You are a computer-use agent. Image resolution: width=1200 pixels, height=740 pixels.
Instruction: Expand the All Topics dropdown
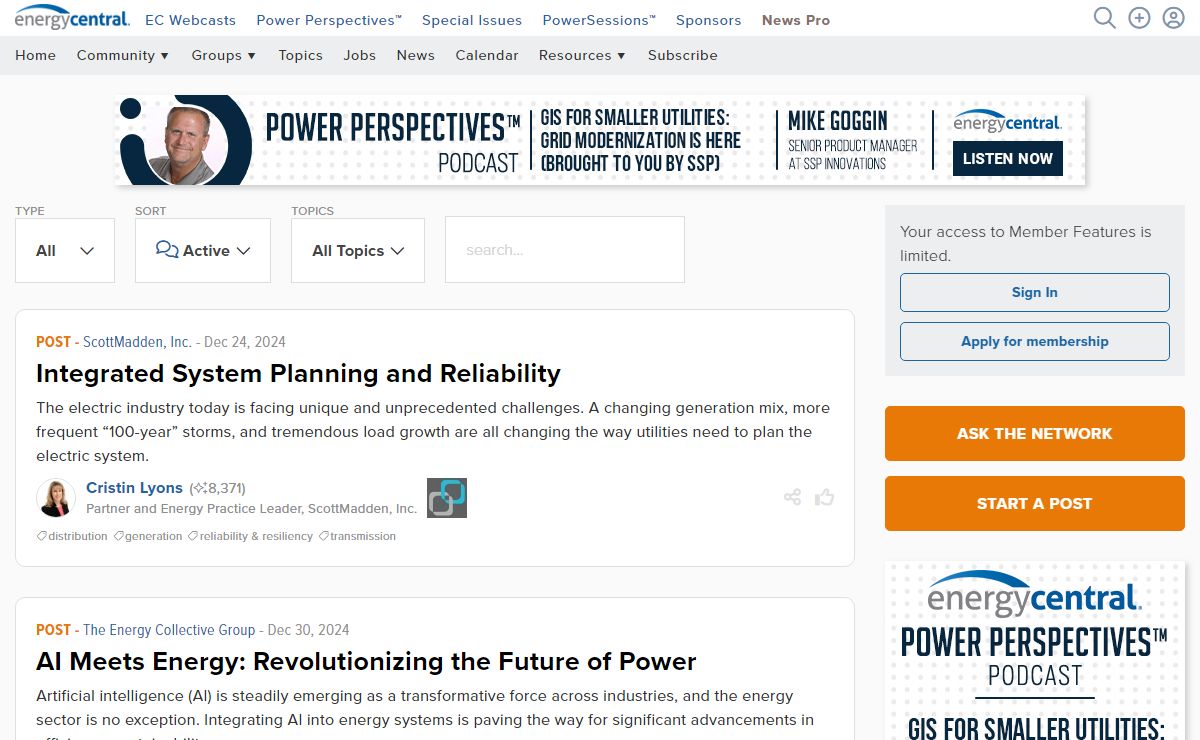[x=358, y=250]
